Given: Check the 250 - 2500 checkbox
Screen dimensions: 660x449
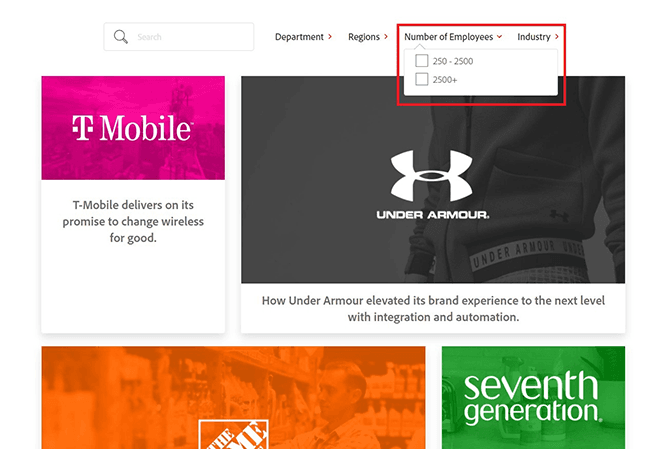Looking at the screenshot, I should coord(421,61).
